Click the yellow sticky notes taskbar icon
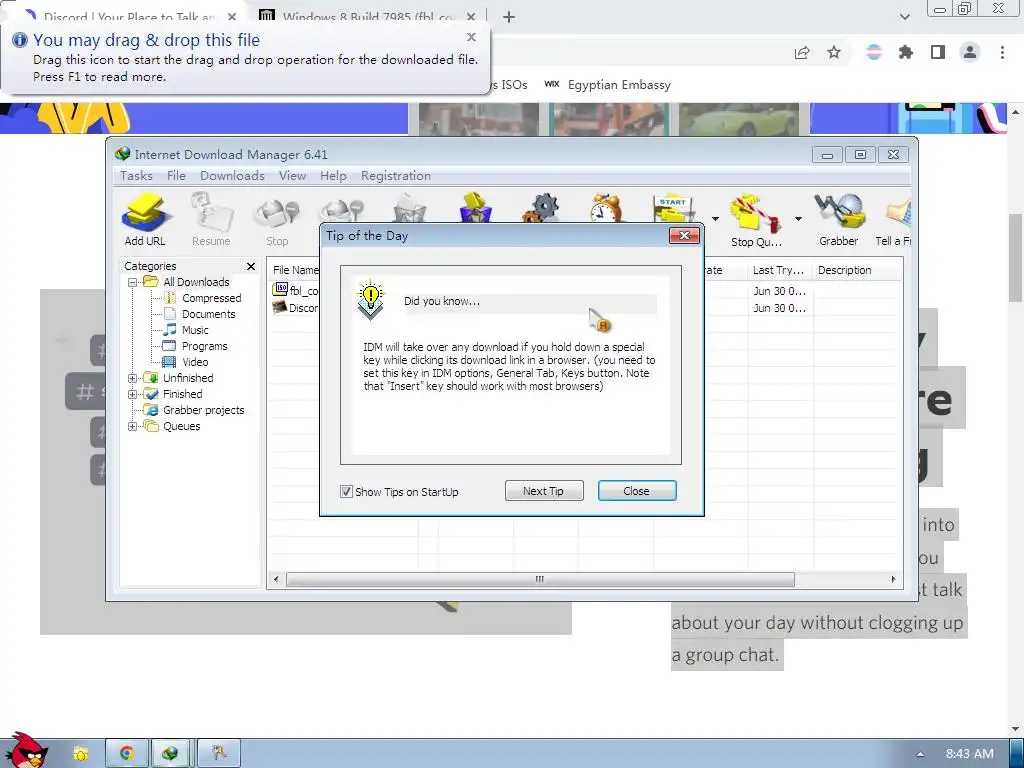The height and width of the screenshot is (768, 1024). (81, 754)
